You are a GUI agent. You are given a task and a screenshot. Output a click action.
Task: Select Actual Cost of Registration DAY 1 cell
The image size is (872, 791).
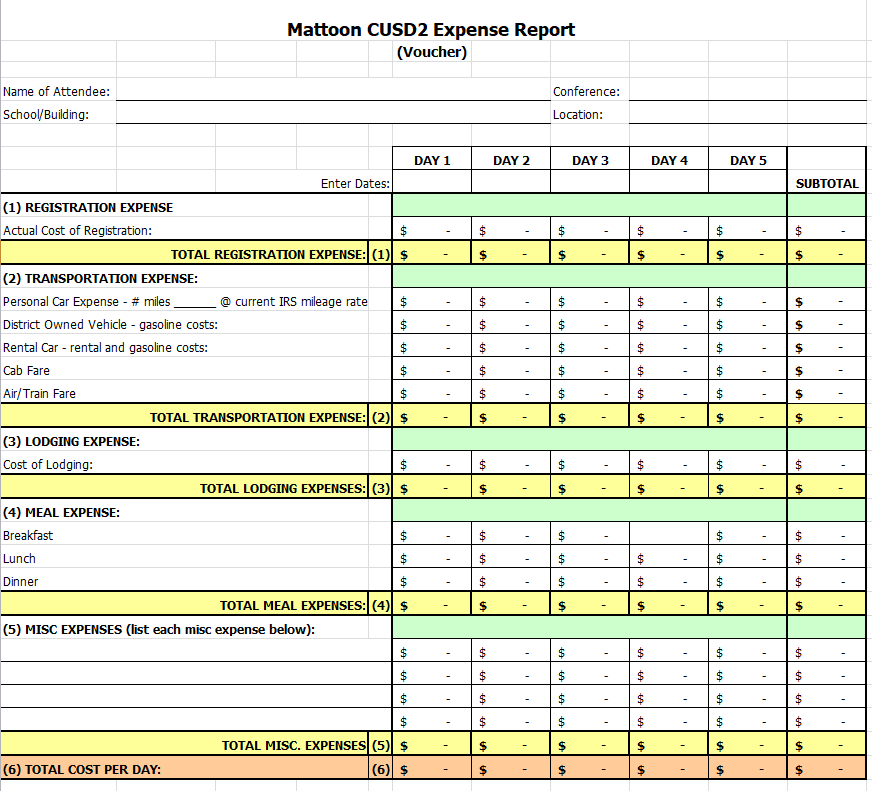coord(432,231)
